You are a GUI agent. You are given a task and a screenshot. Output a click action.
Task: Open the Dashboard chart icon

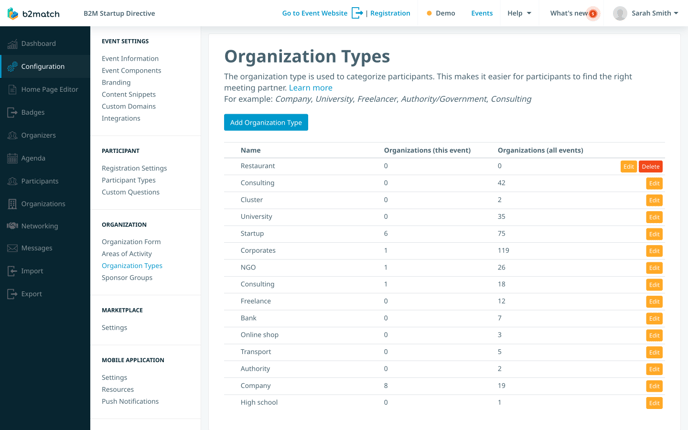[x=12, y=44]
